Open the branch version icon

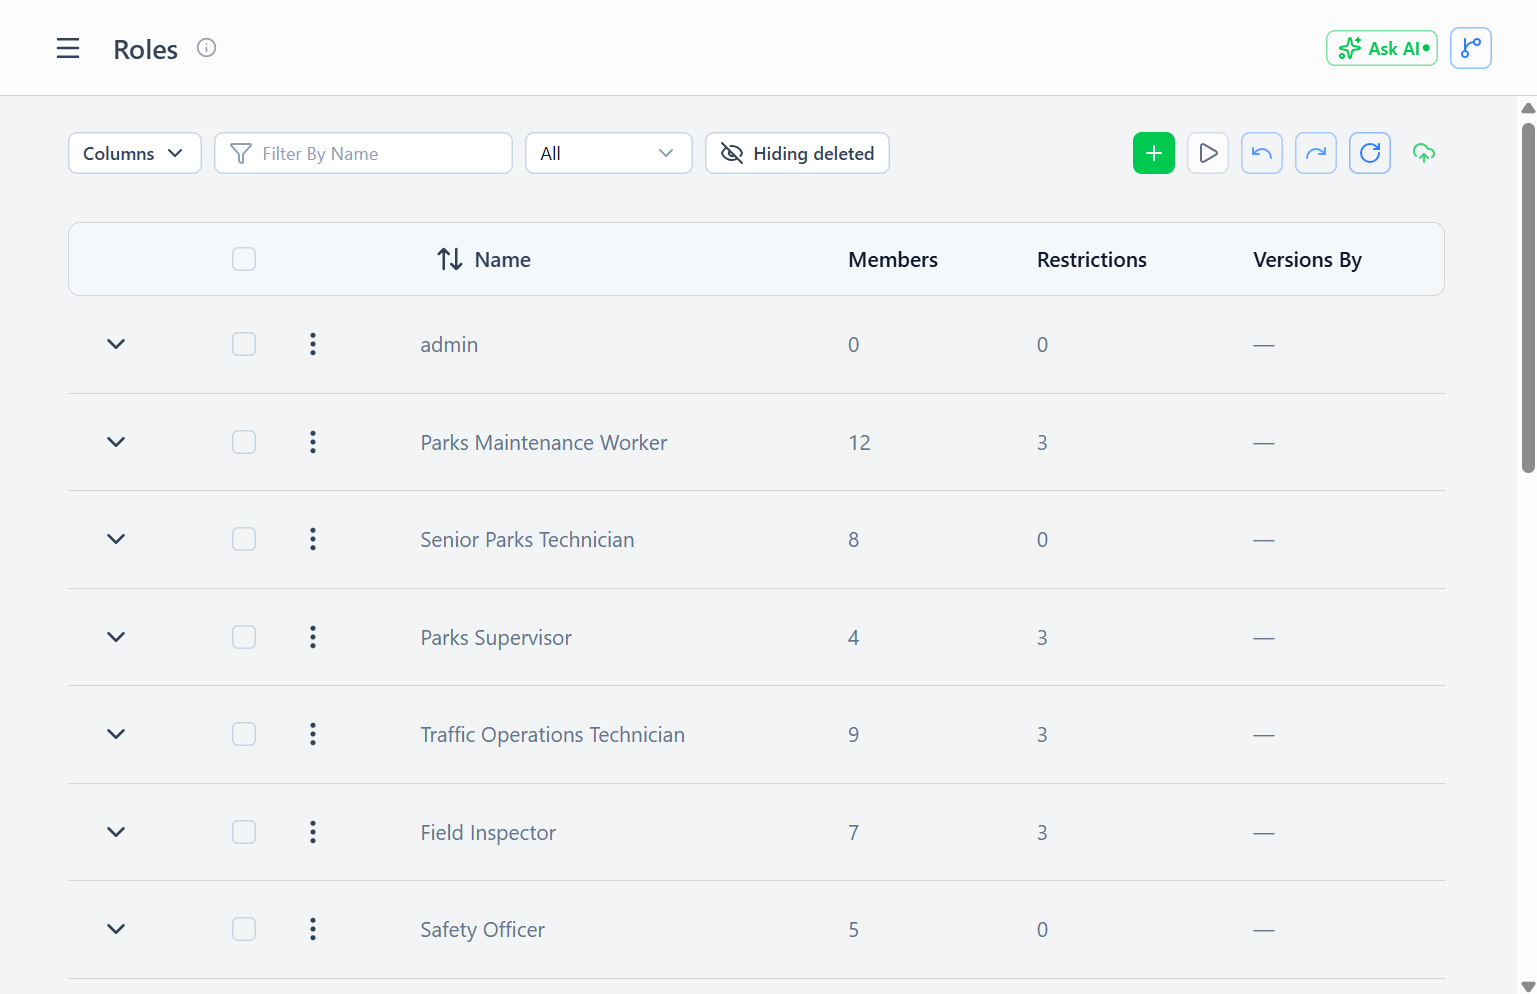point(1471,48)
